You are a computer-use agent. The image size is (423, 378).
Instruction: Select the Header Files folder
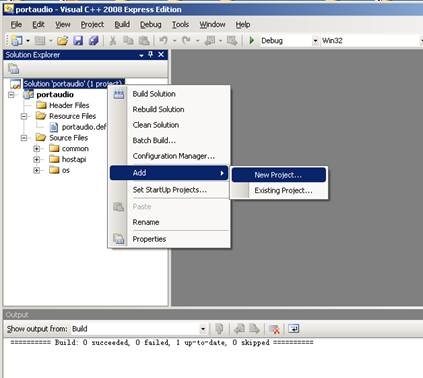(69, 105)
